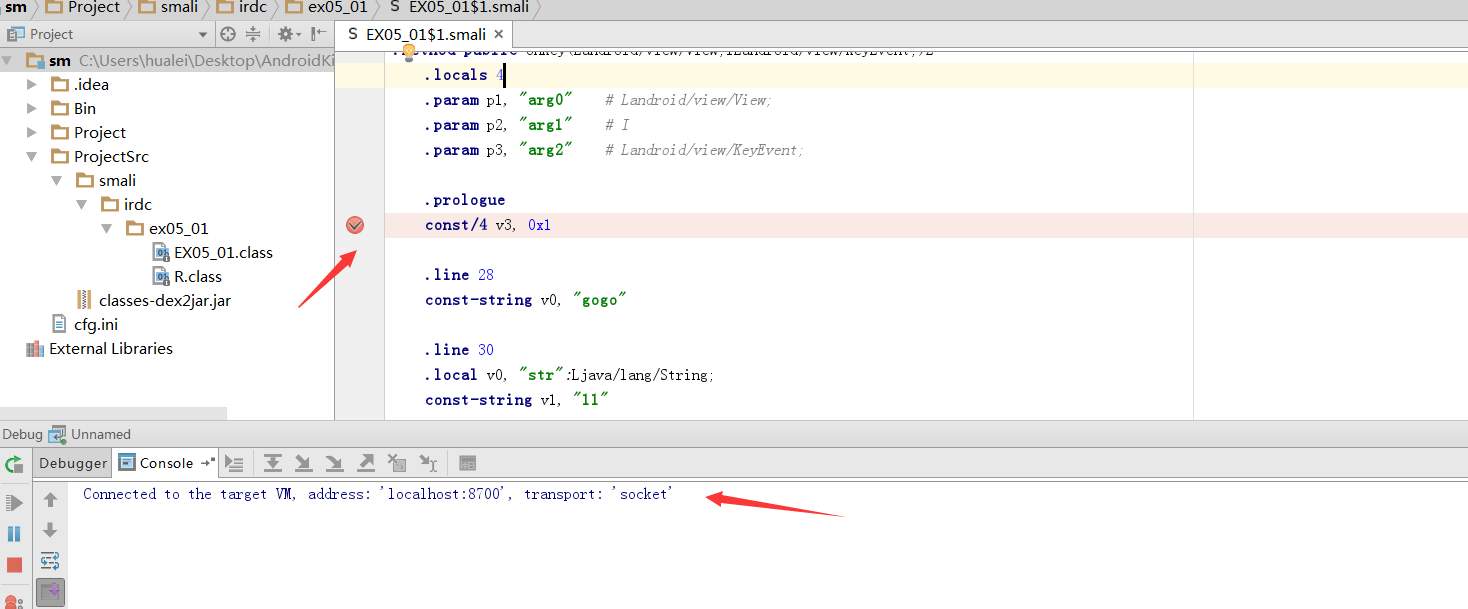Image resolution: width=1468 pixels, height=609 pixels.
Task: Click the Step Out debugger icon
Action: click(x=366, y=463)
